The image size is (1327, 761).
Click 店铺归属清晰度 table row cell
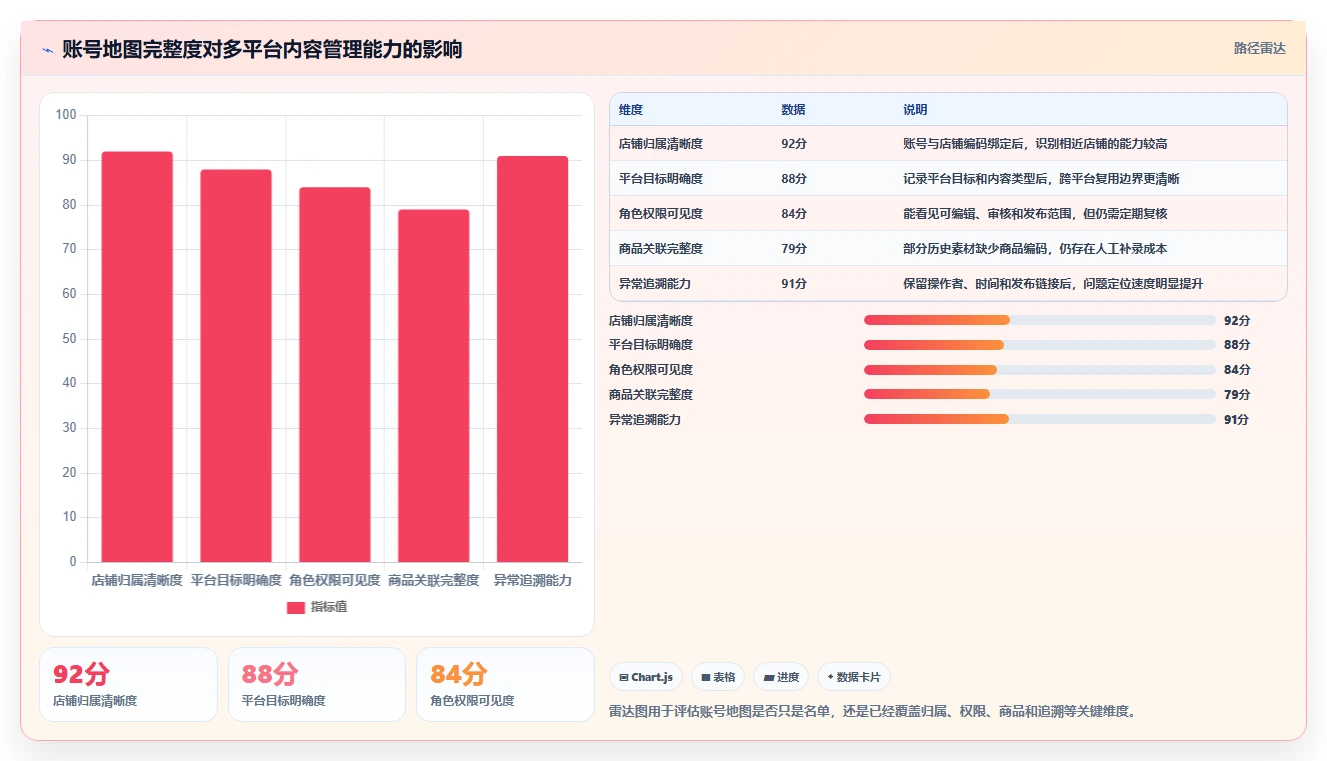click(661, 144)
